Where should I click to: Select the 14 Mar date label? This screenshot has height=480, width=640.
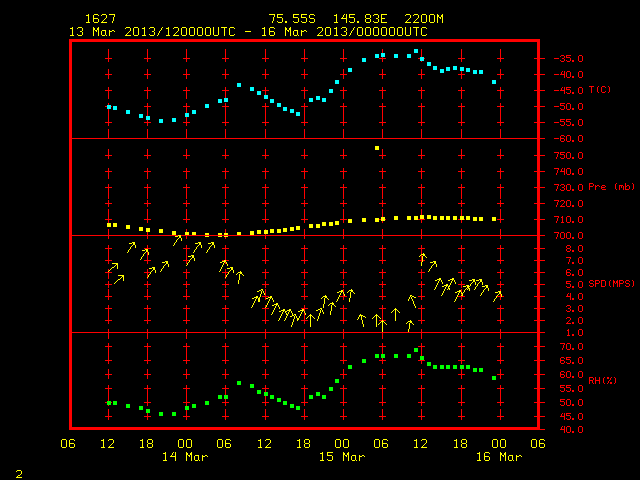click(x=185, y=457)
